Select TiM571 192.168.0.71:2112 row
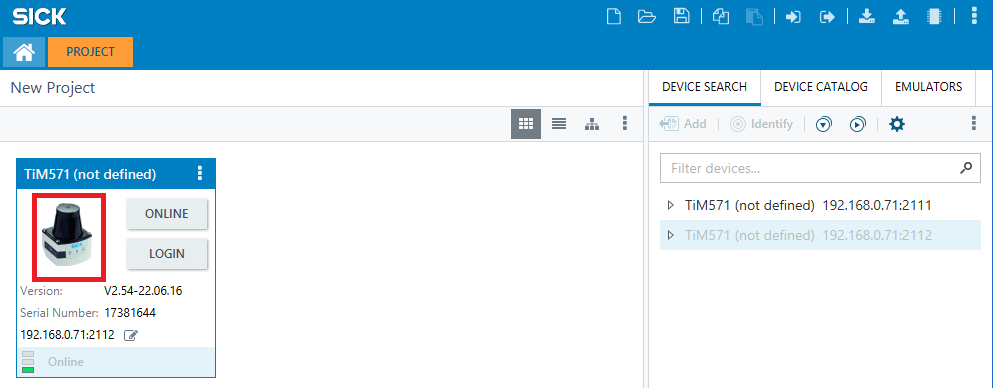The image size is (993, 388). coord(820,235)
